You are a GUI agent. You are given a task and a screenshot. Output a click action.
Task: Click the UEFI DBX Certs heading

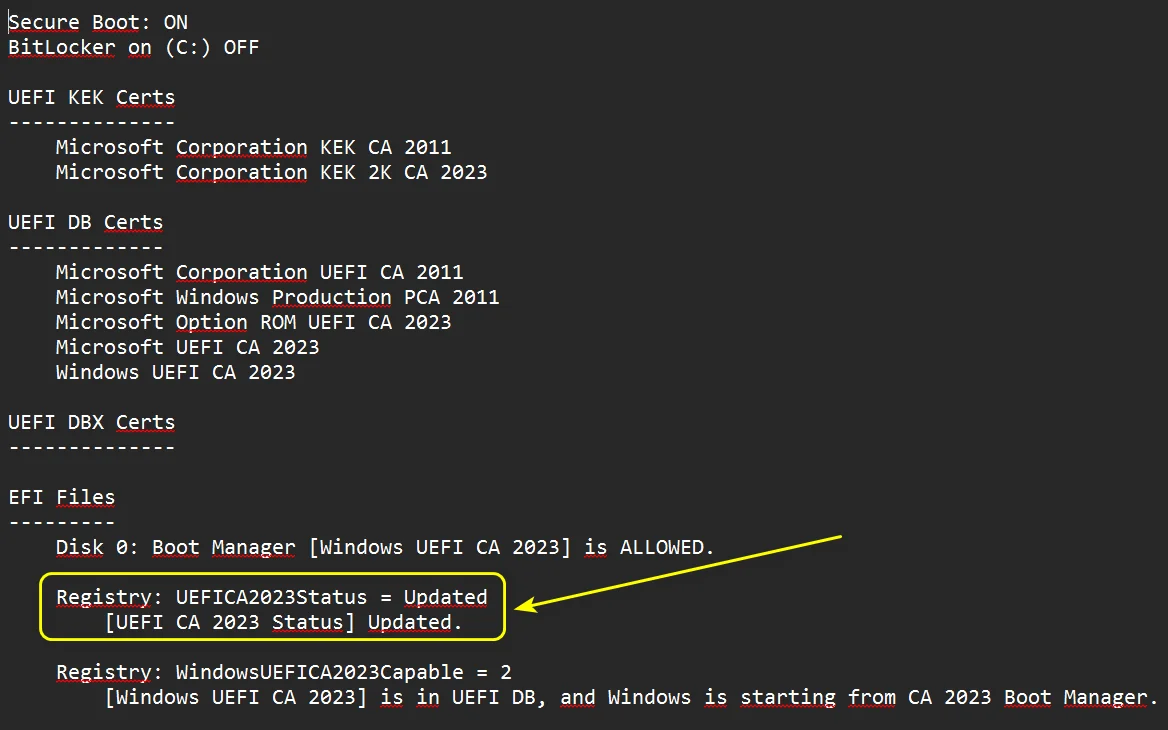(x=92, y=422)
